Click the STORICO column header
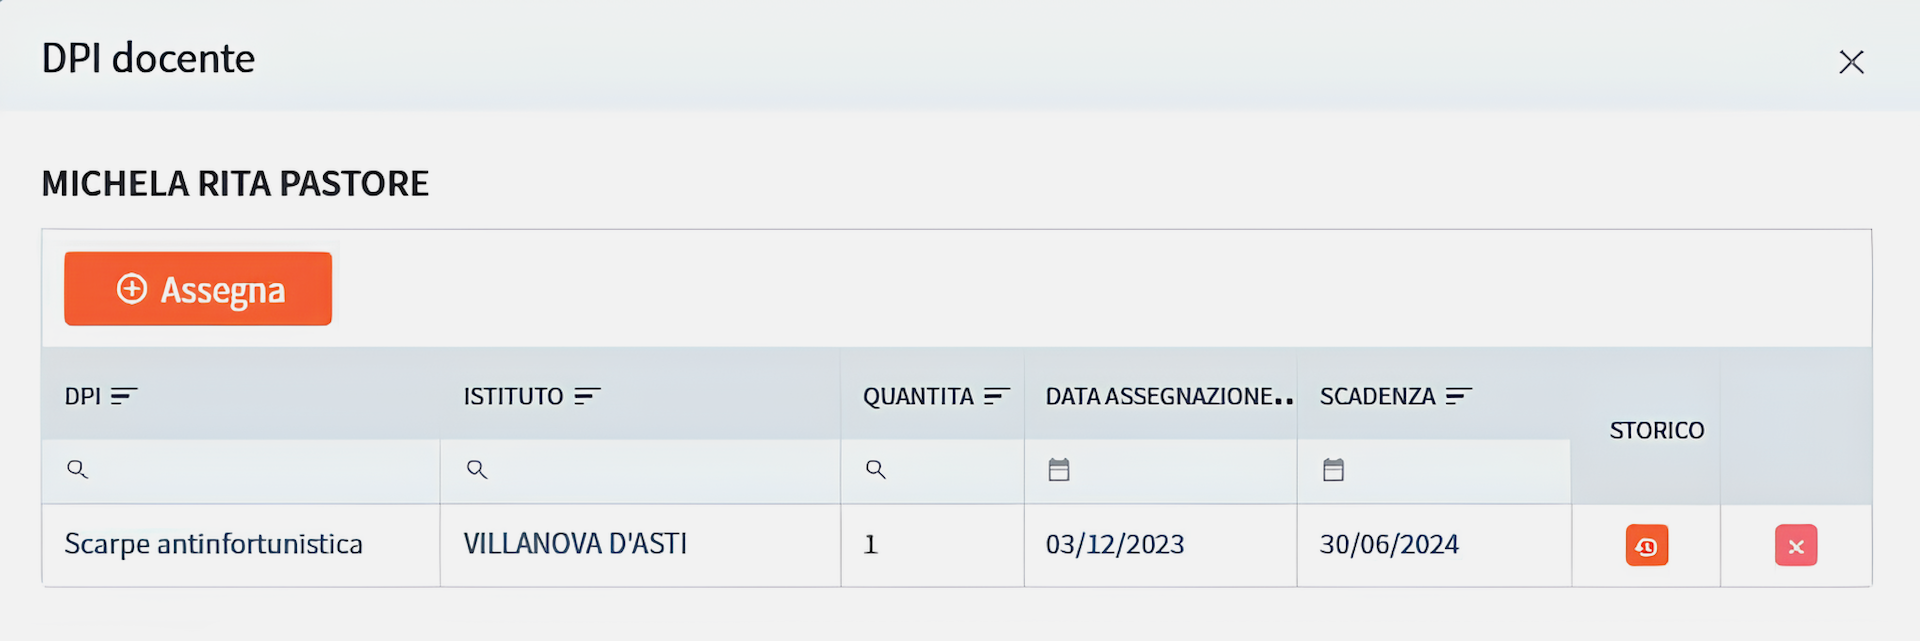 click(1656, 430)
